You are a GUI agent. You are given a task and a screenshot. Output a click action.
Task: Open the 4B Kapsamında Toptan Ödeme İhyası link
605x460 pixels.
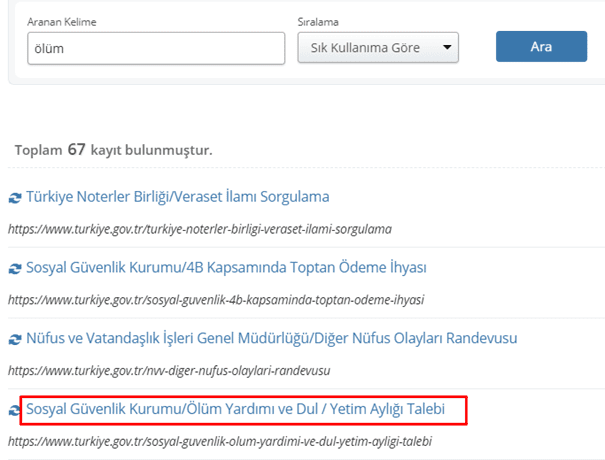(226, 268)
